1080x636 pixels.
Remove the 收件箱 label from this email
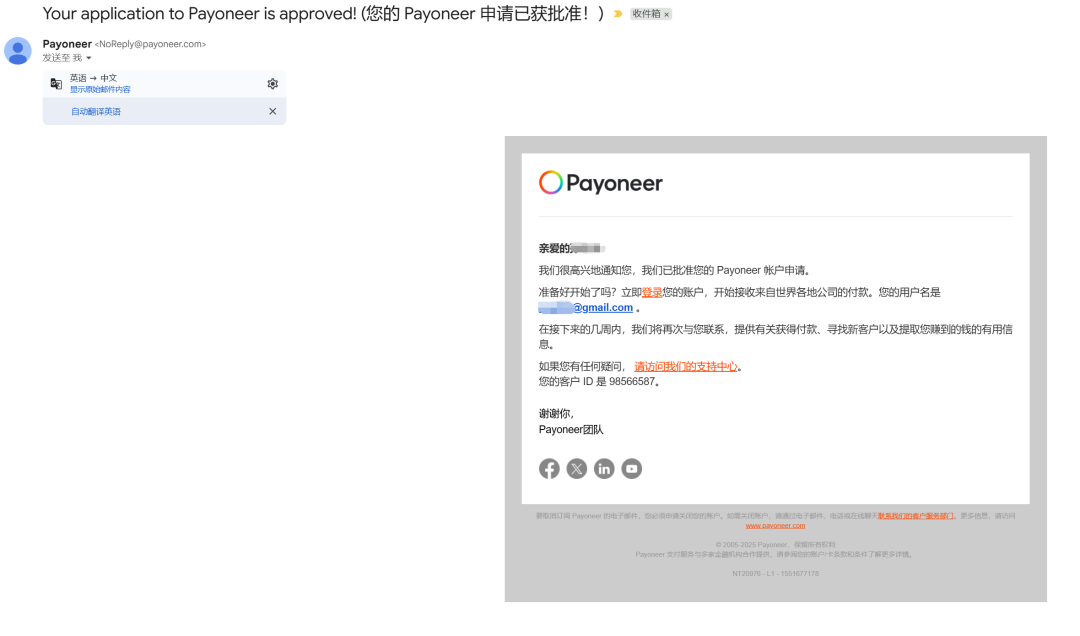tap(666, 14)
